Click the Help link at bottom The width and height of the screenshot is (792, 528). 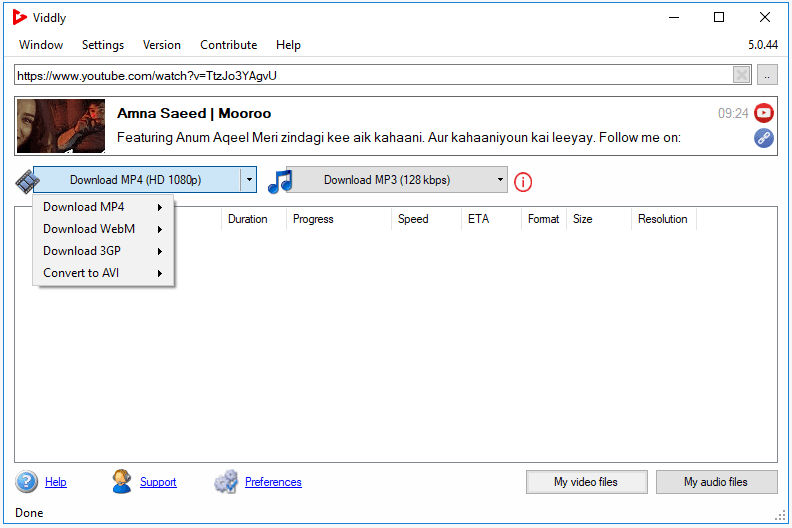(x=56, y=482)
